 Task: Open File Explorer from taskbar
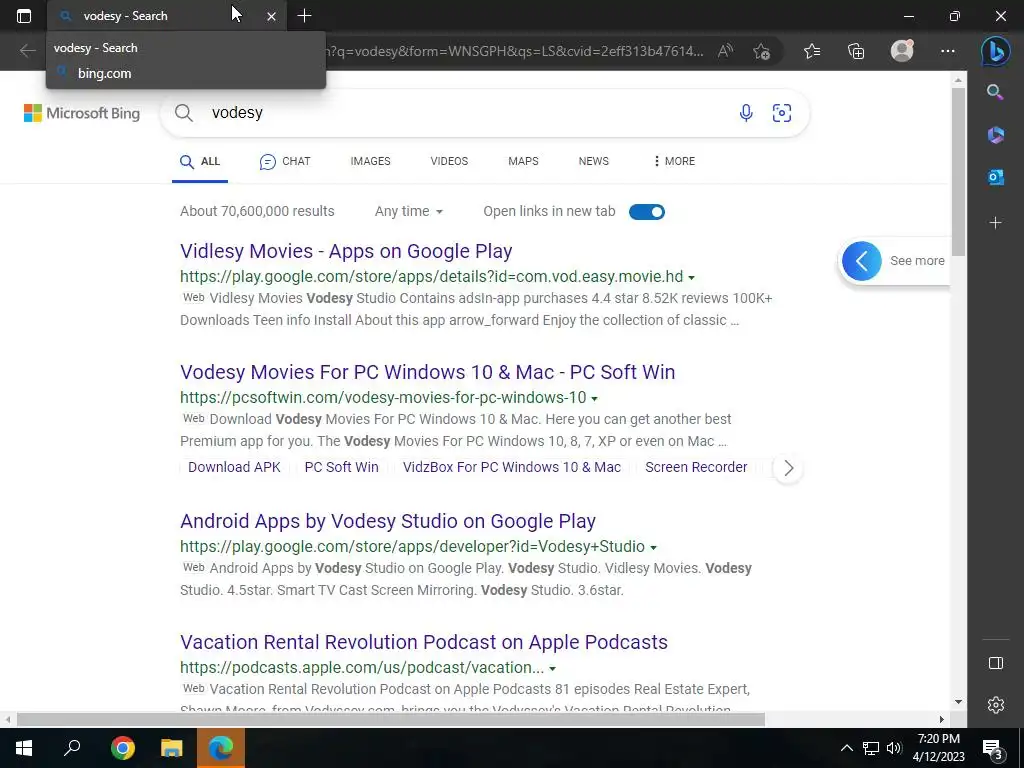172,748
